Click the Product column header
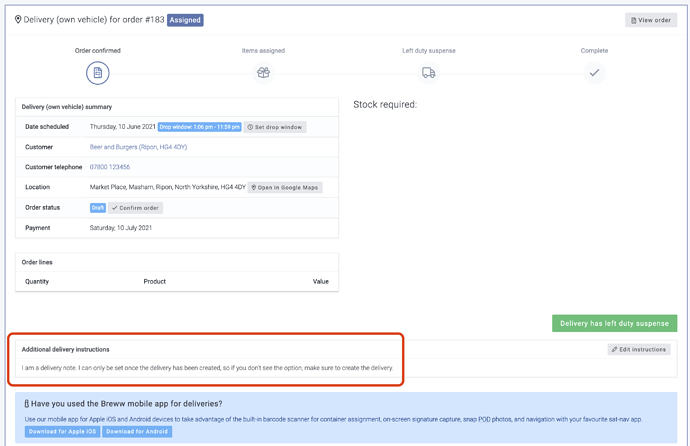 (154, 281)
